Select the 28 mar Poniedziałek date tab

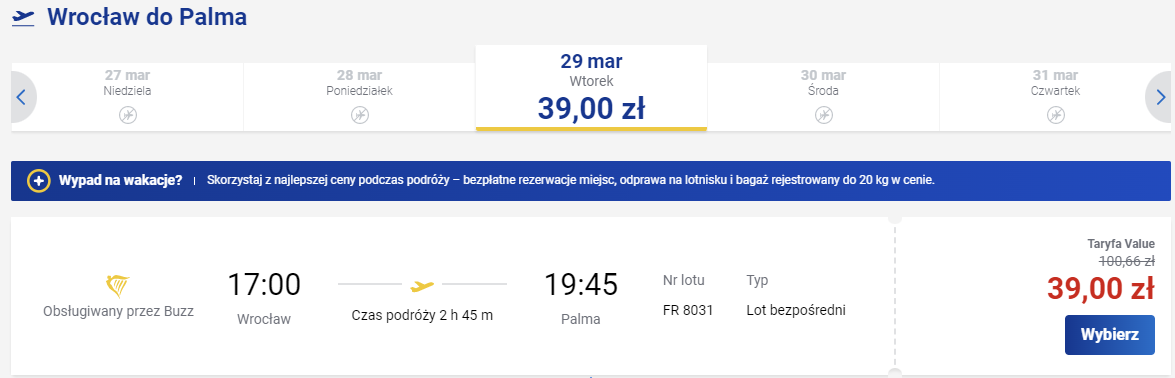tap(360, 97)
